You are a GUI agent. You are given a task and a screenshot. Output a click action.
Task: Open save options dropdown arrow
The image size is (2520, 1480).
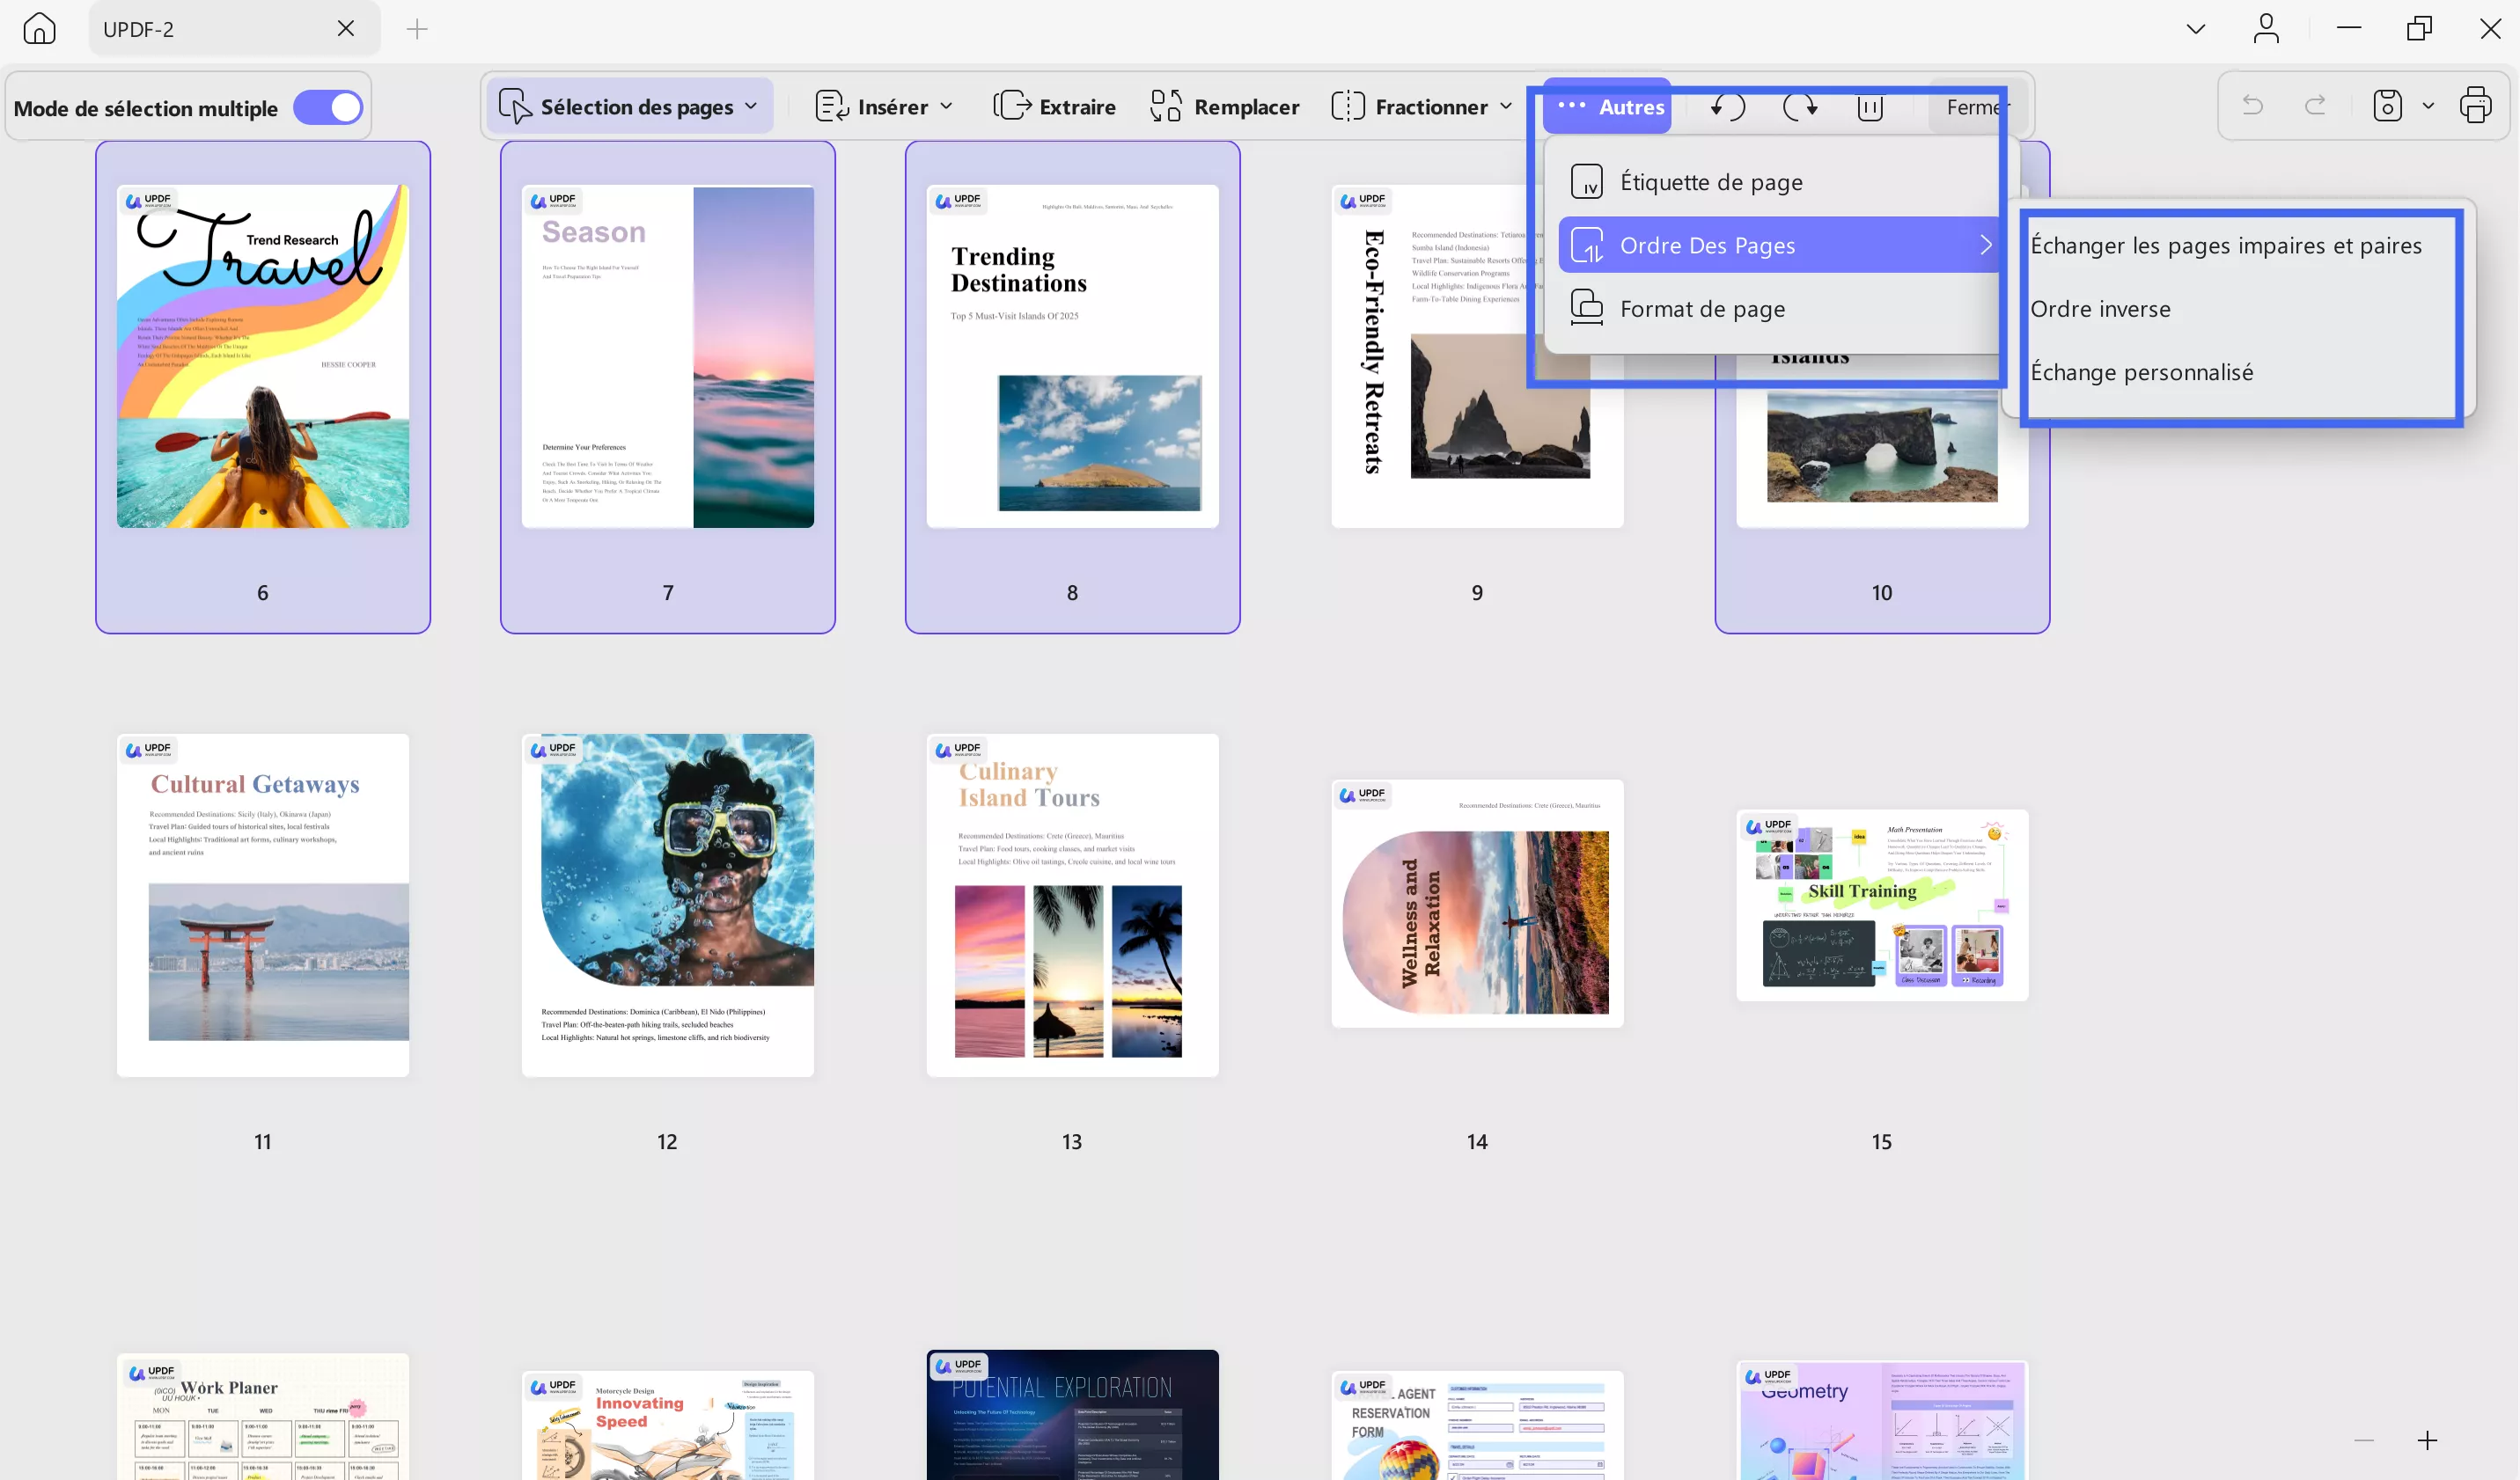click(x=2428, y=105)
